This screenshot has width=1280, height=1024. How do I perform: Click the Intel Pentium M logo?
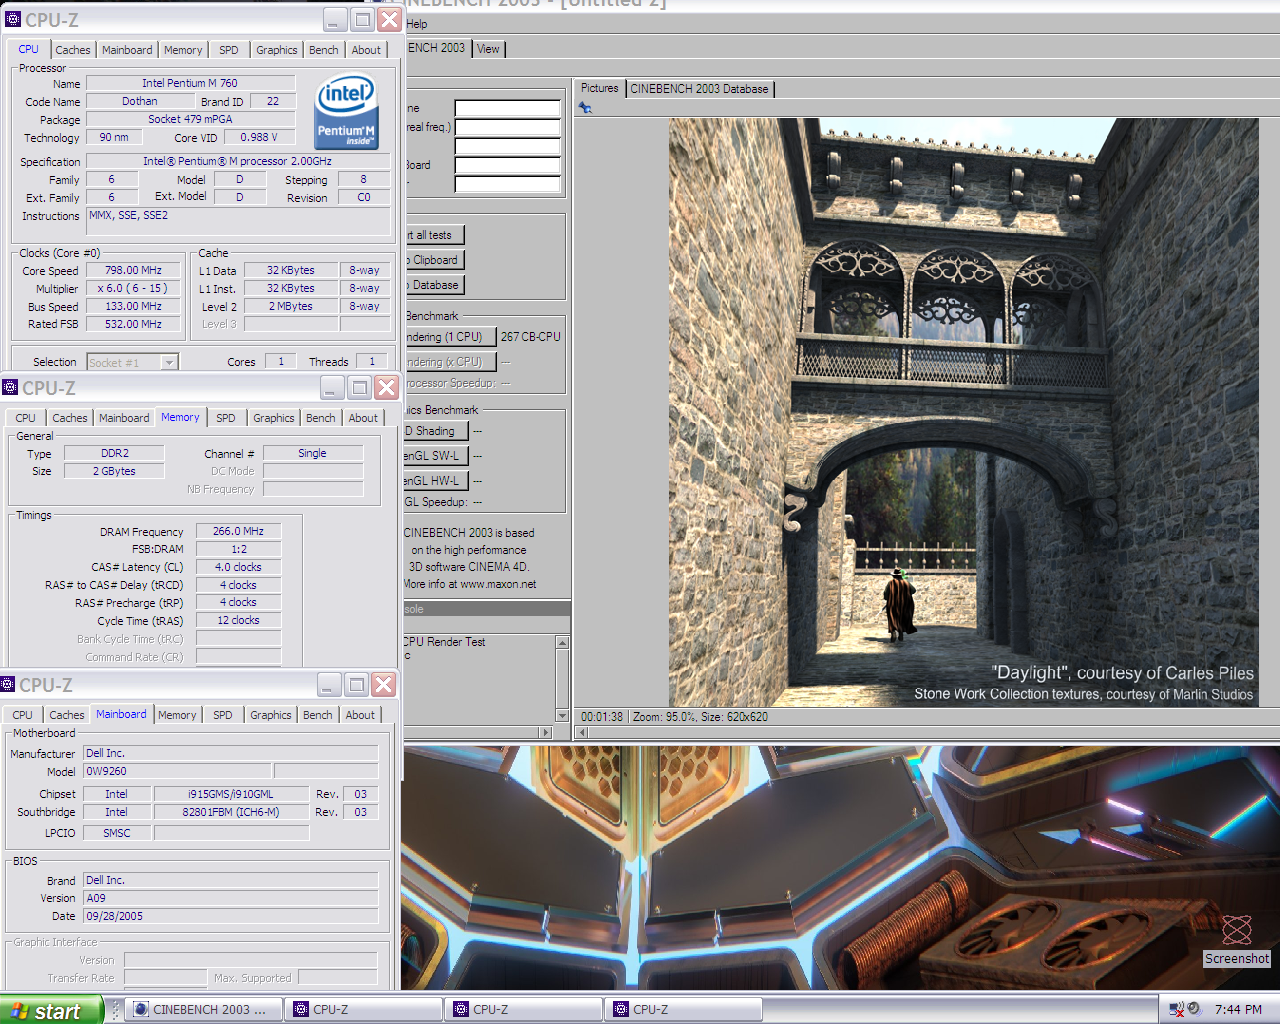[x=346, y=111]
